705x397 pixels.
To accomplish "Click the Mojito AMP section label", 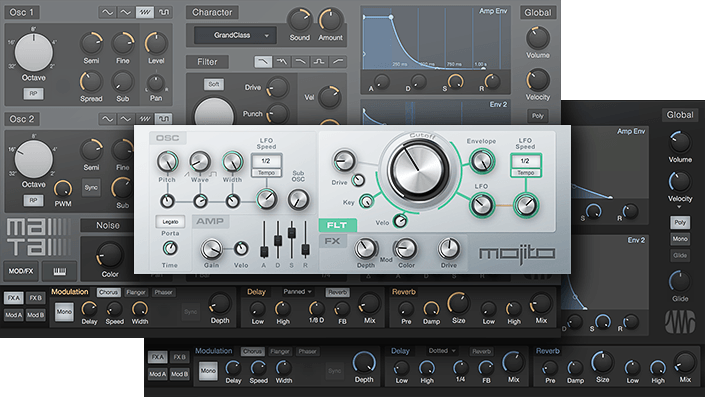I will coord(210,221).
